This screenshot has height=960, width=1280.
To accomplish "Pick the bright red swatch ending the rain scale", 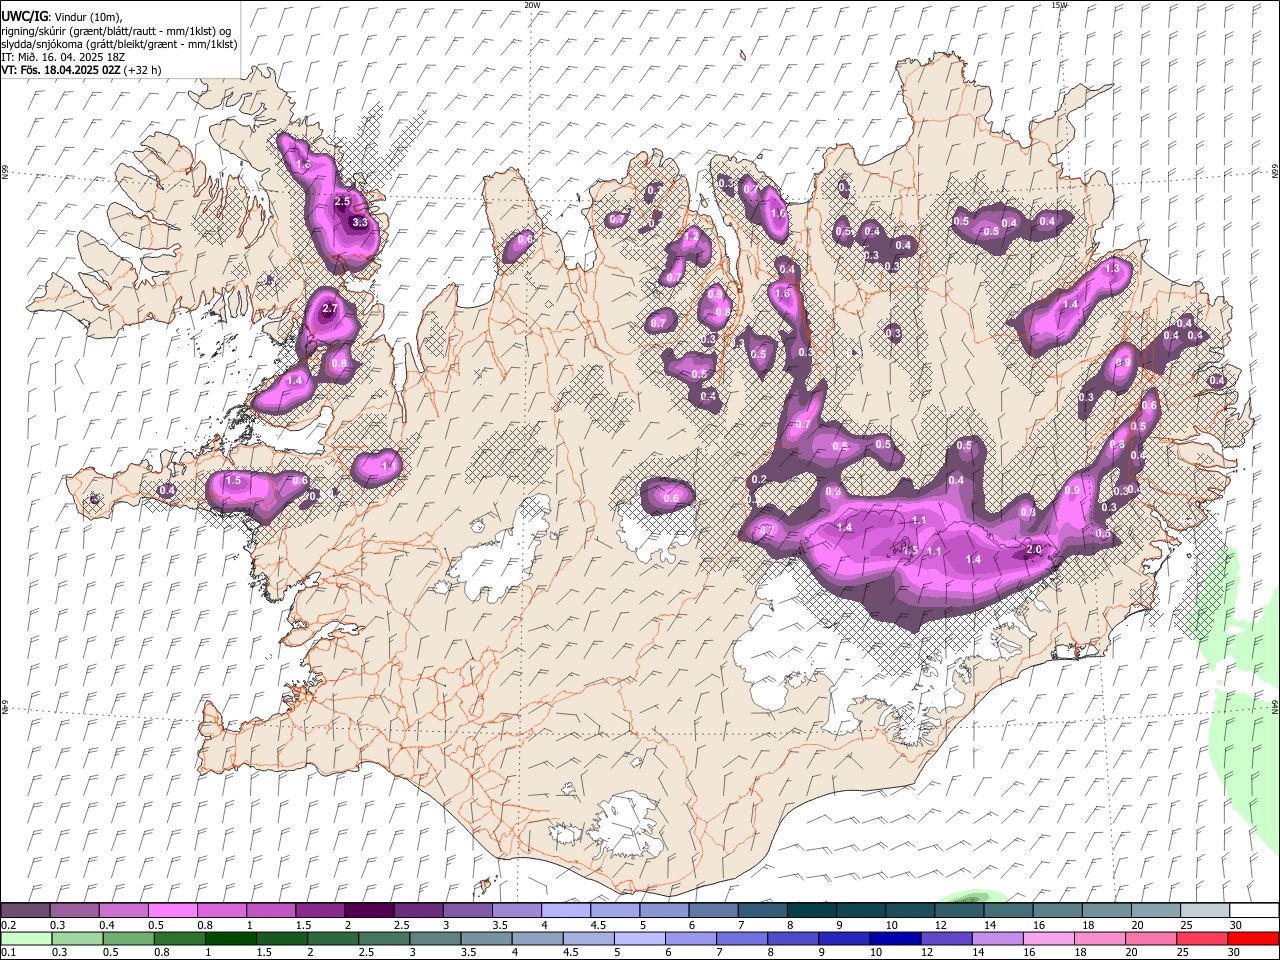I will [x=1254, y=939].
